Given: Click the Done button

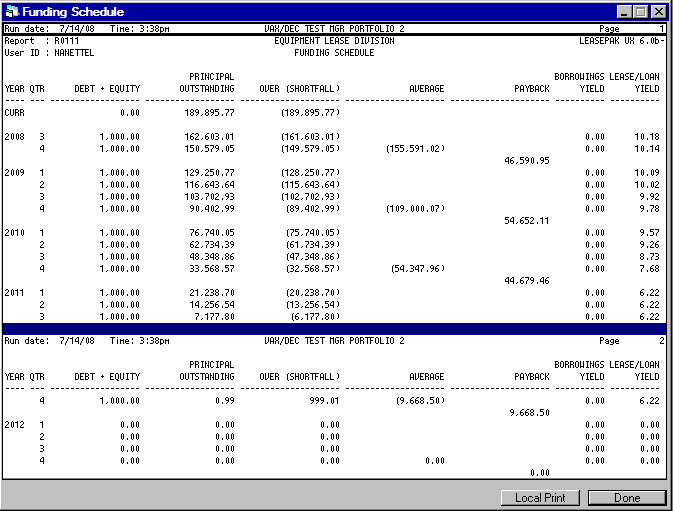Looking at the screenshot, I should (x=627, y=498).
